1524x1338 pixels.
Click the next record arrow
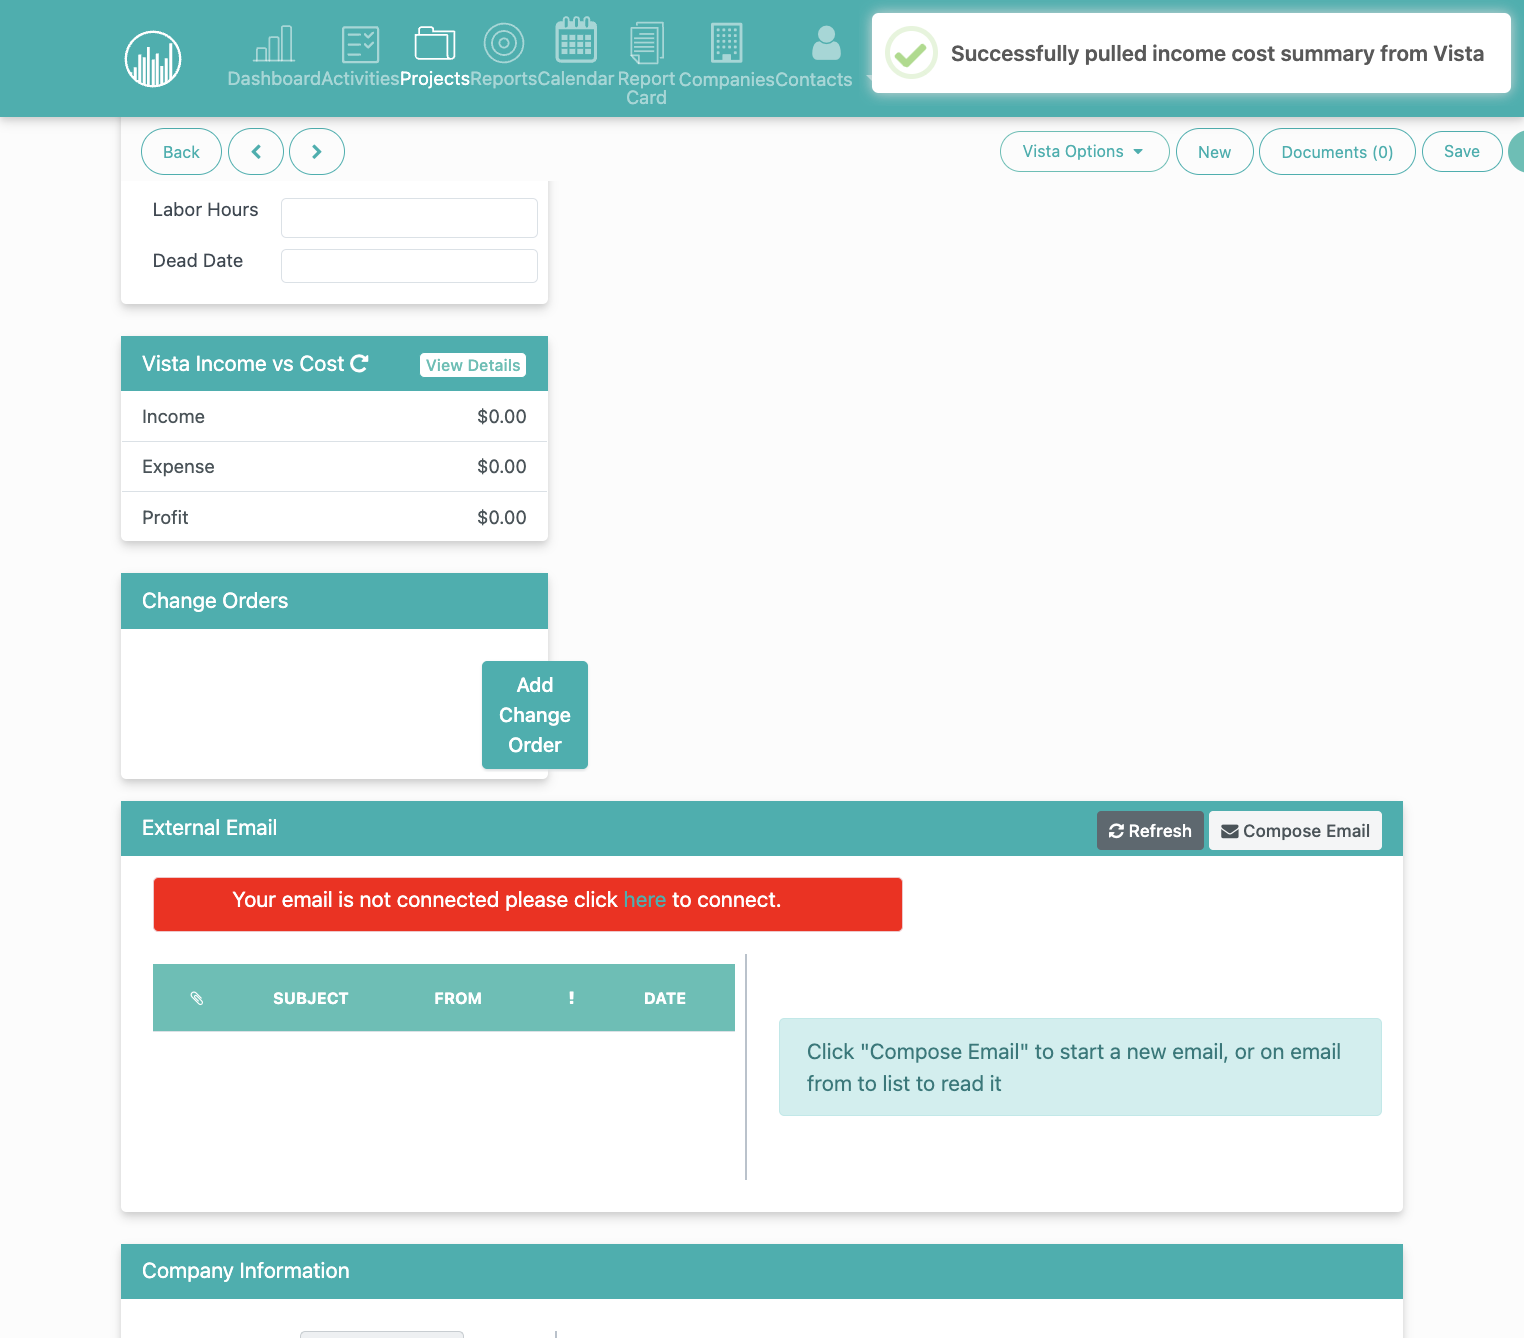coord(317,152)
